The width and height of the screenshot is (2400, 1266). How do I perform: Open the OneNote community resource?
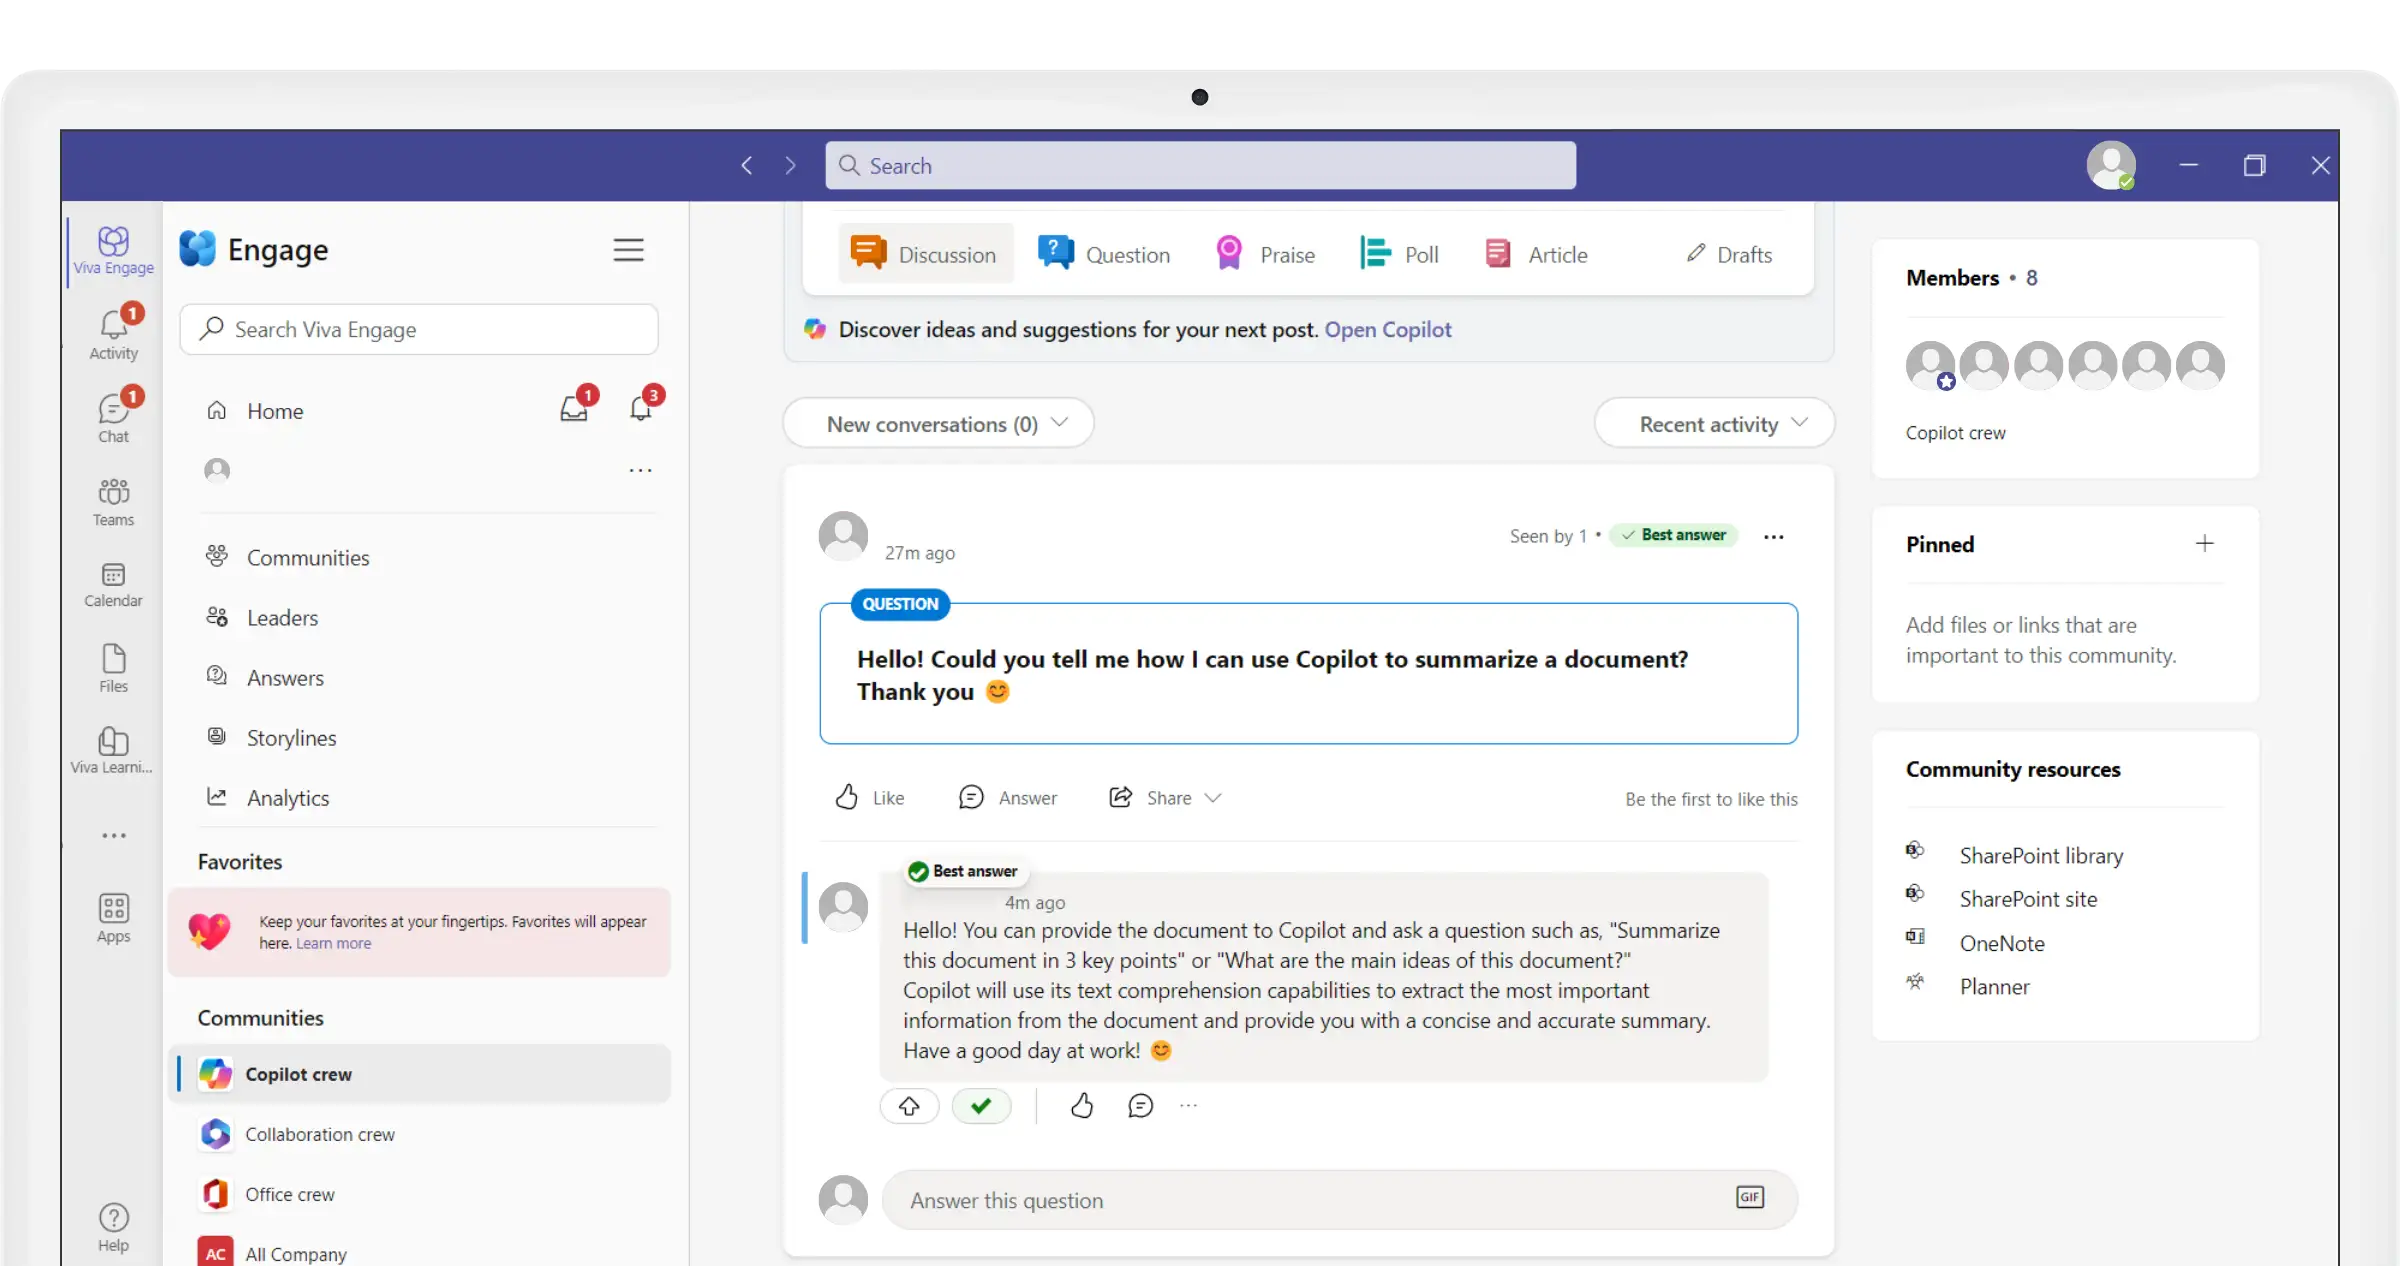2002,942
